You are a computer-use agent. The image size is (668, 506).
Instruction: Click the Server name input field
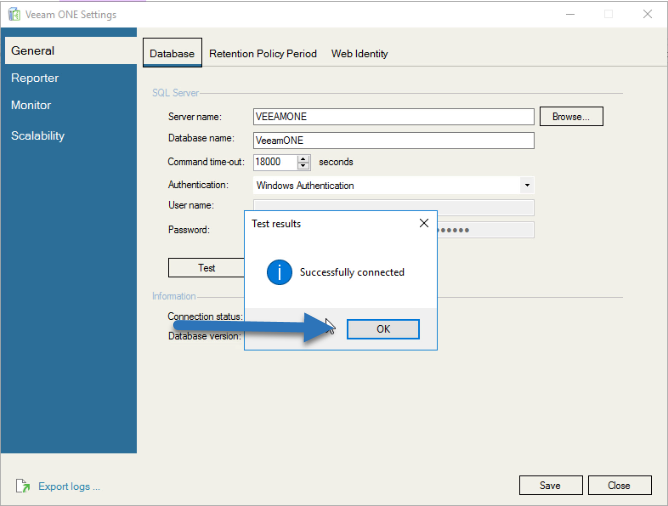click(394, 116)
